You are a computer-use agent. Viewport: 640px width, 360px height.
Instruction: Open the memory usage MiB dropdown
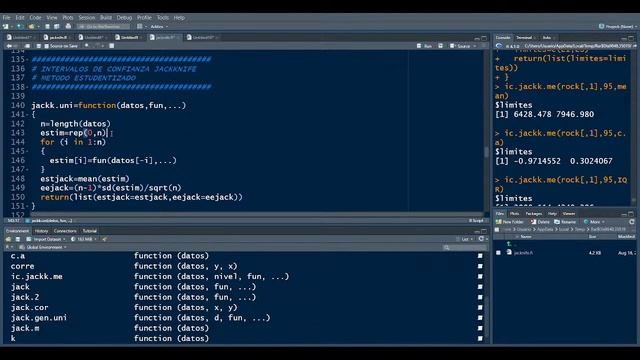click(84, 239)
